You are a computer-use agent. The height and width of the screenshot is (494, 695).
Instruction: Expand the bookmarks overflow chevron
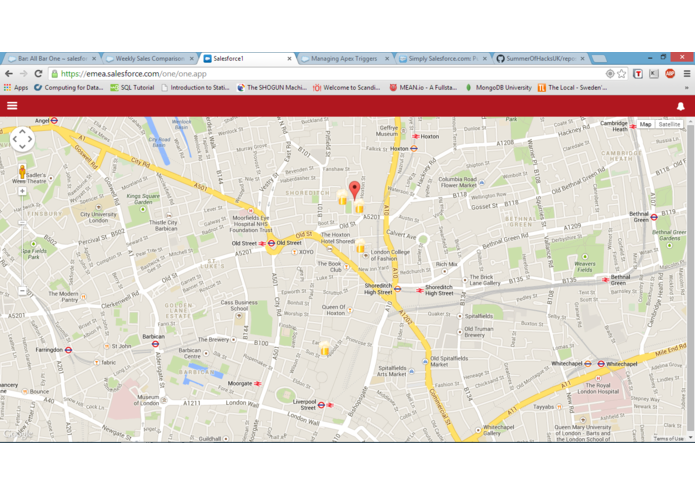click(x=687, y=88)
